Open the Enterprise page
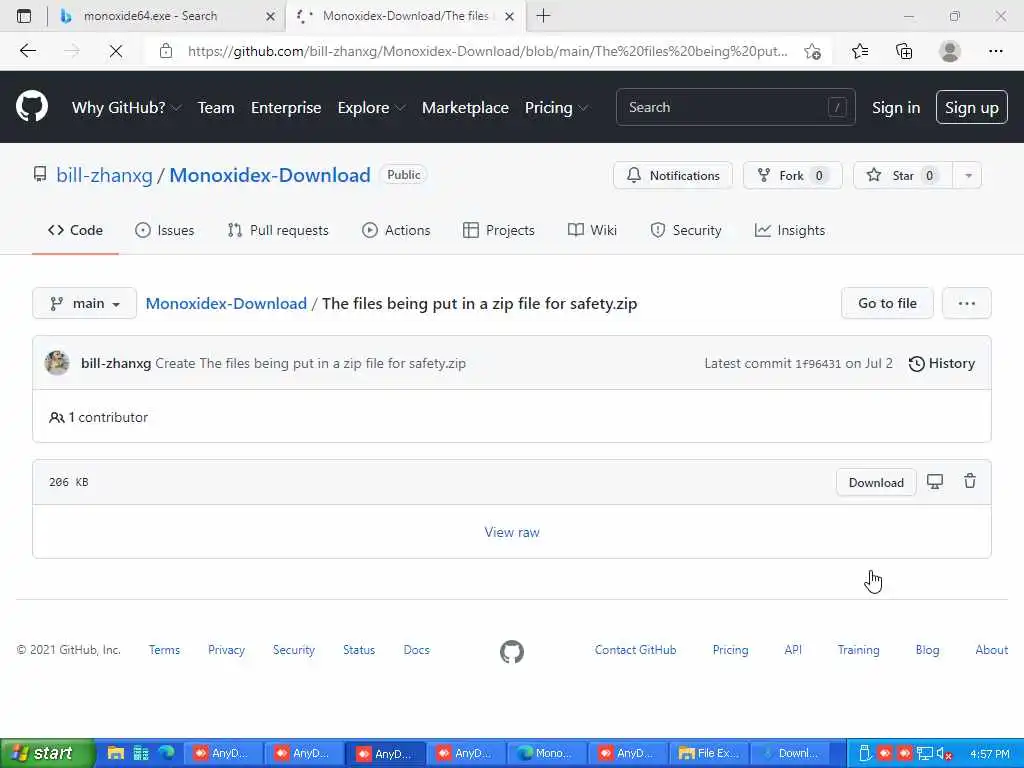 point(286,108)
